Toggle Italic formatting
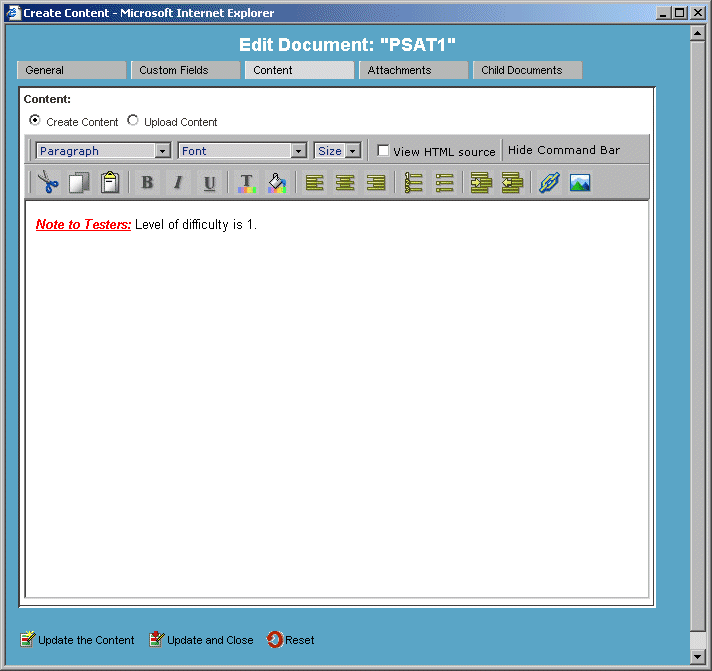Screen dimensions: 712x671 (178, 183)
